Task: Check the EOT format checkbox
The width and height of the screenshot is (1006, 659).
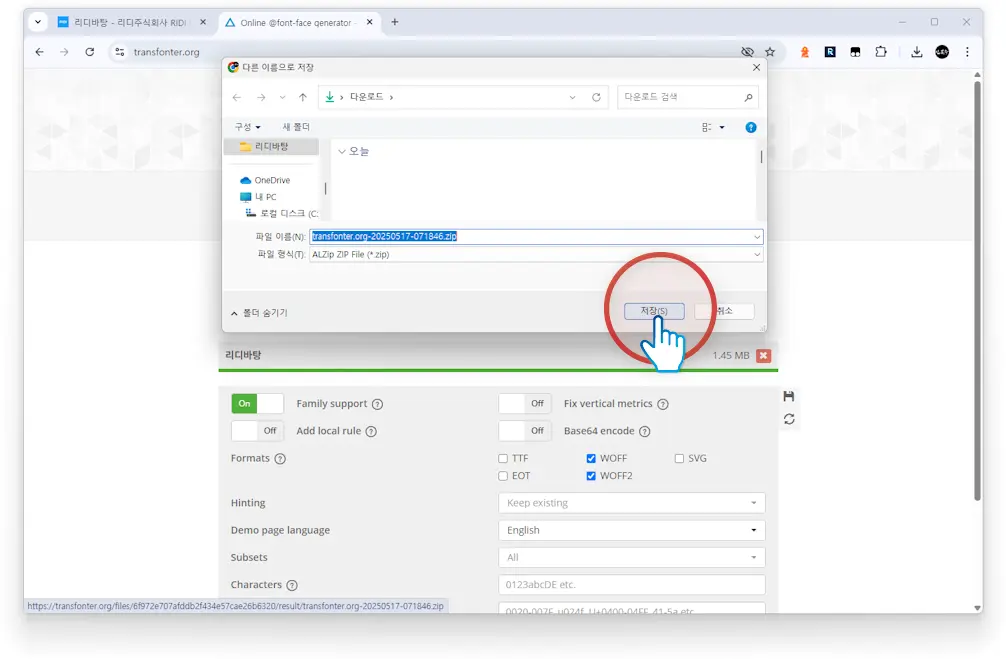Action: [x=503, y=475]
